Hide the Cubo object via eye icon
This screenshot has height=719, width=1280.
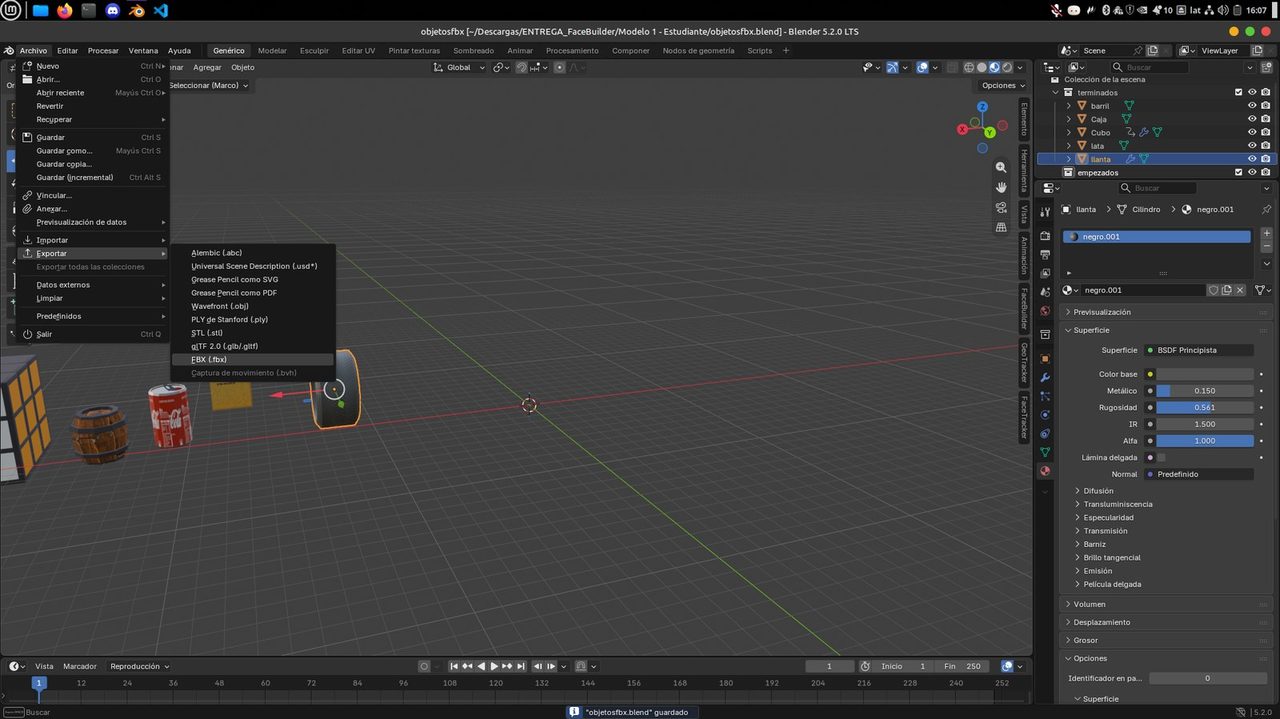(x=1252, y=132)
